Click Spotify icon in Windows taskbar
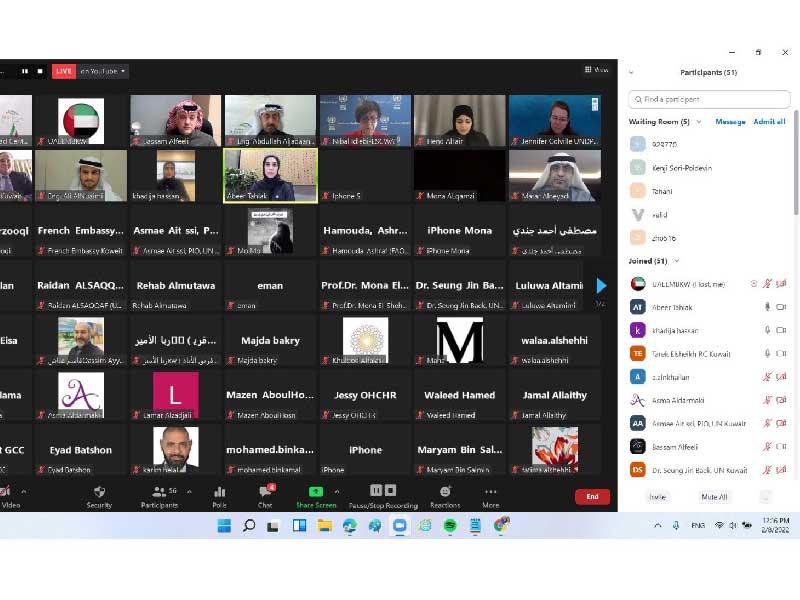 tap(450, 525)
